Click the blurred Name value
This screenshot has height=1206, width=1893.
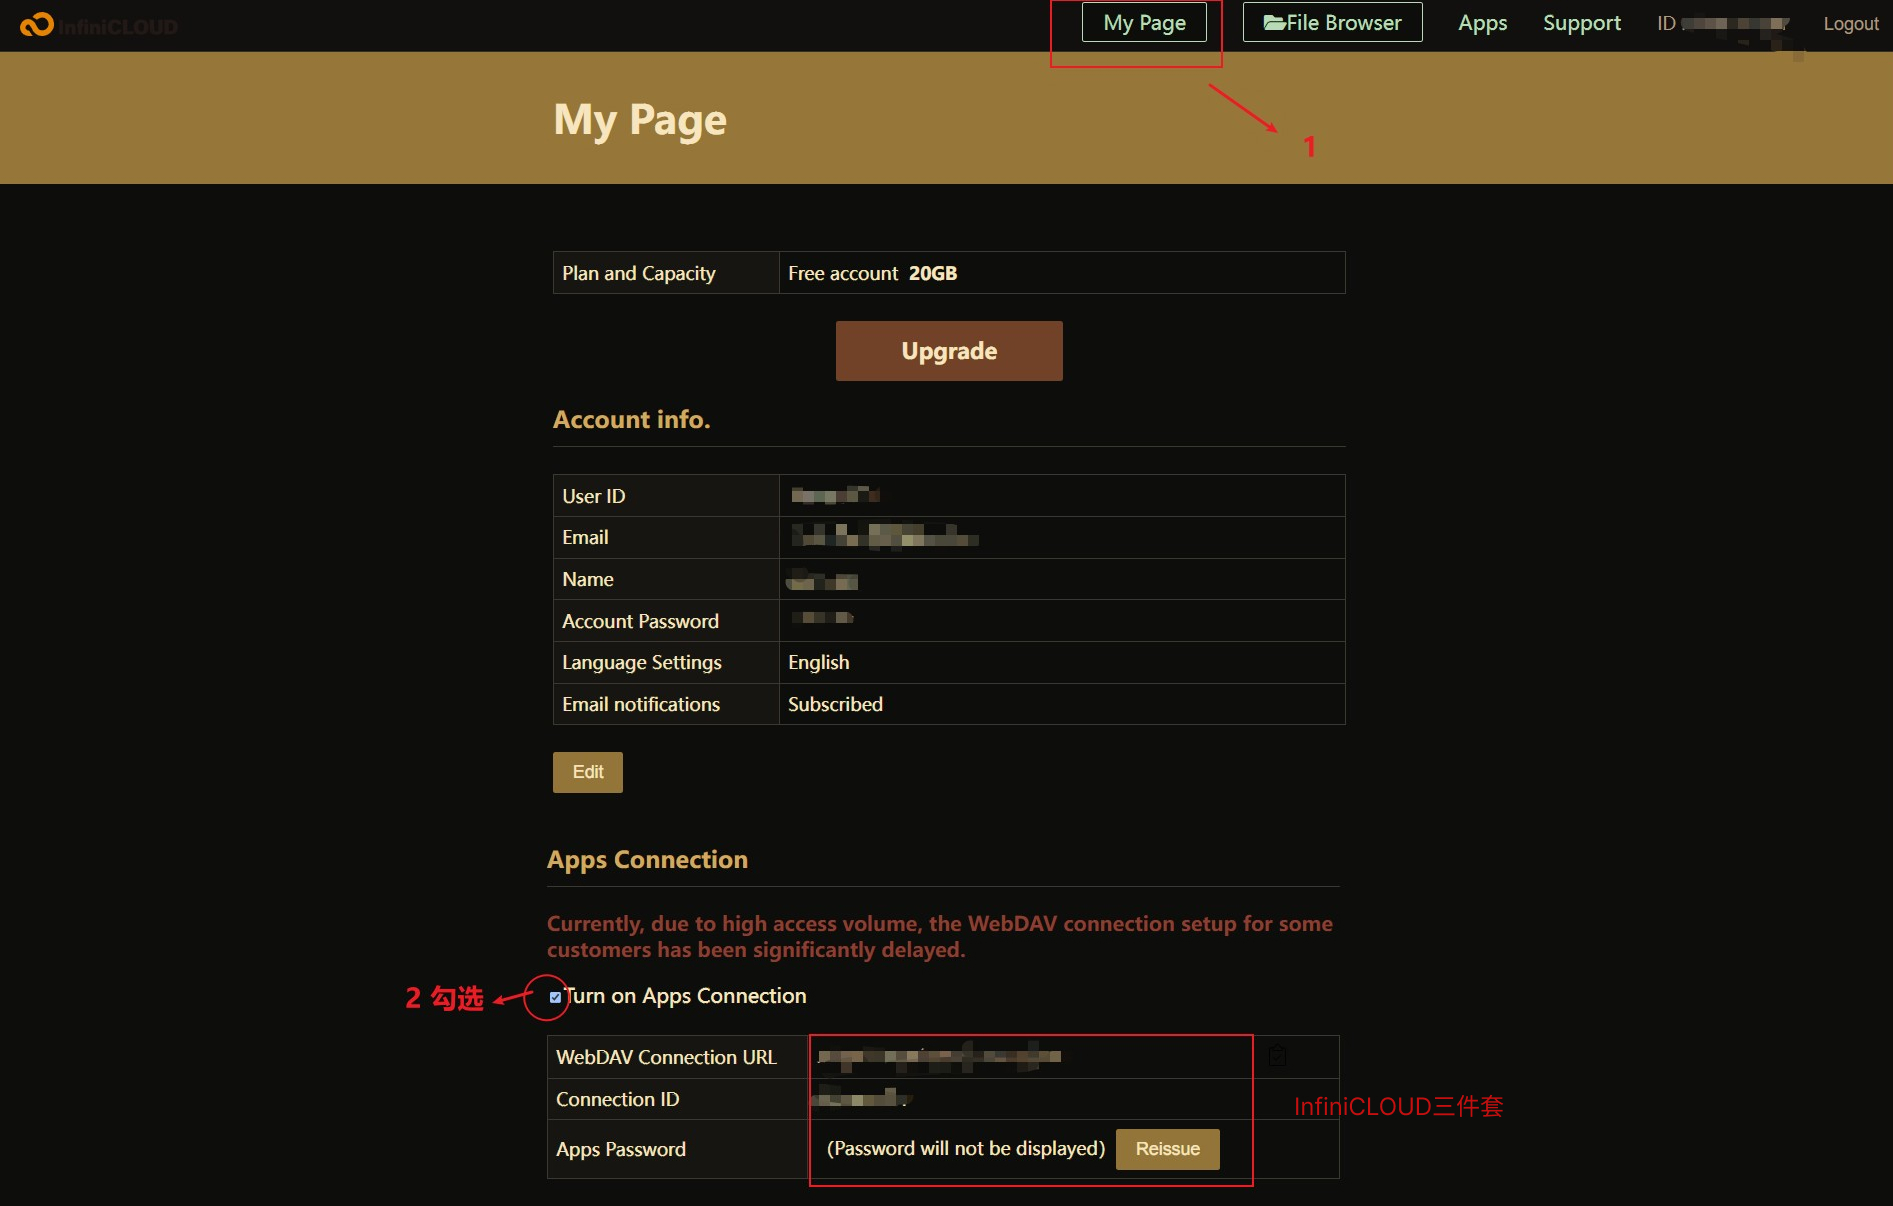[822, 580]
